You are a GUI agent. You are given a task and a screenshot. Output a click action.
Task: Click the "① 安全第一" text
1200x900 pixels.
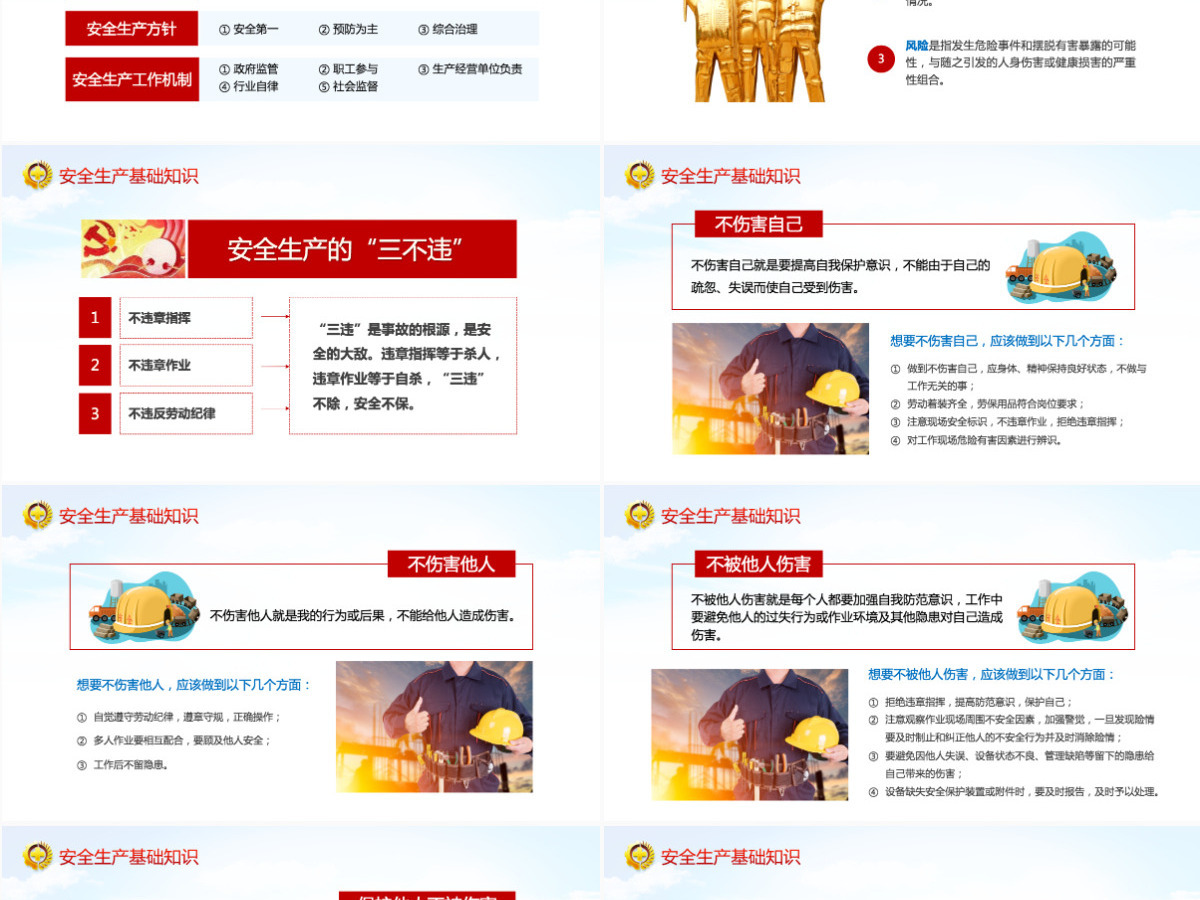248,29
